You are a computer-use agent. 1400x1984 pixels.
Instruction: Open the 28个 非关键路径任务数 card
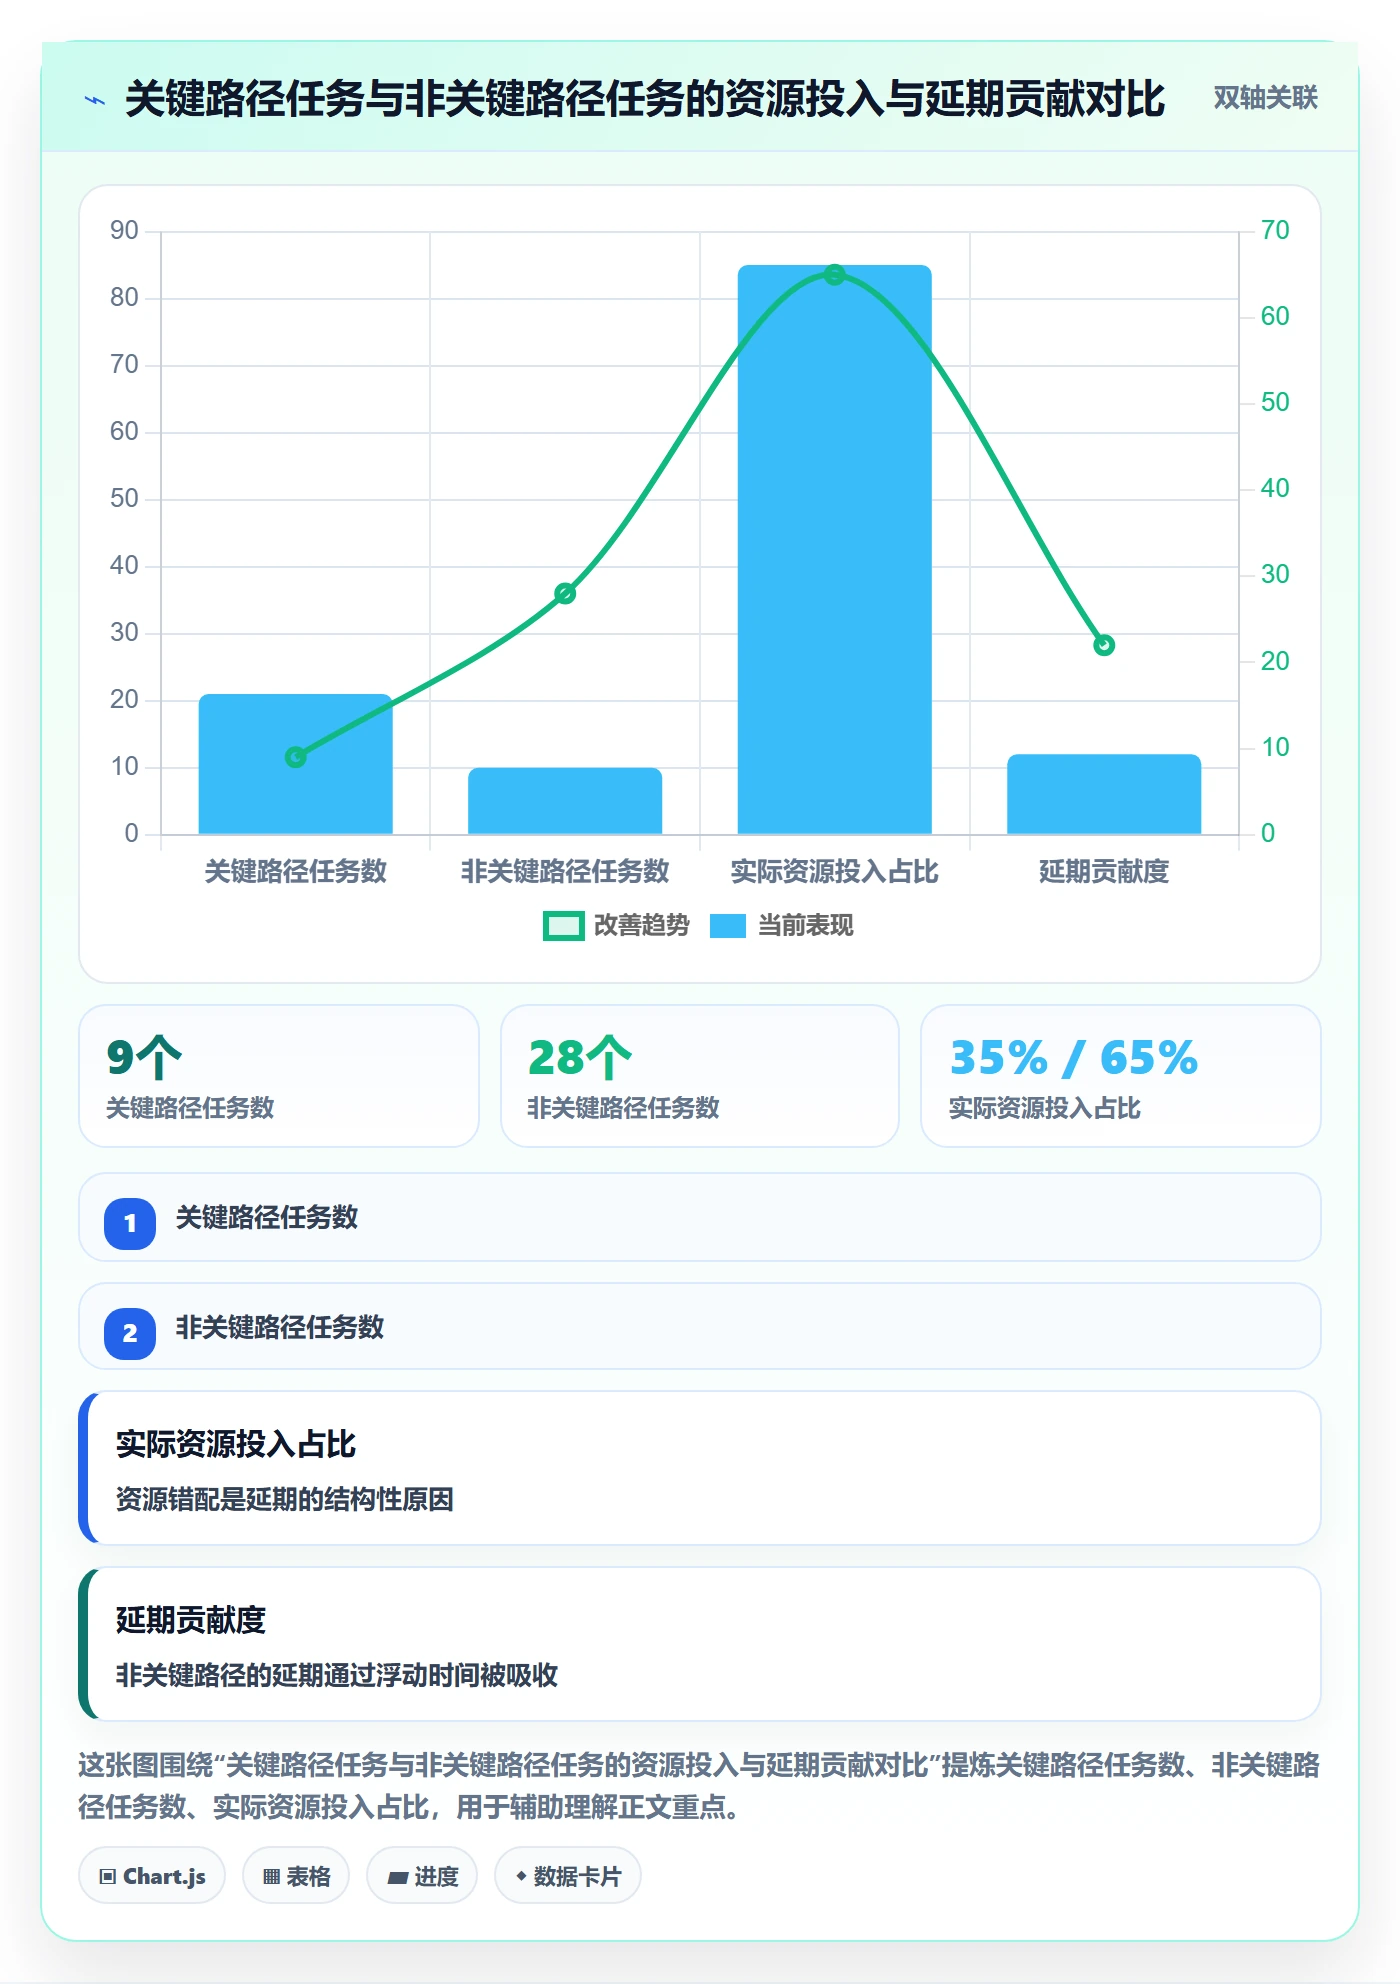pyautogui.click(x=700, y=1076)
